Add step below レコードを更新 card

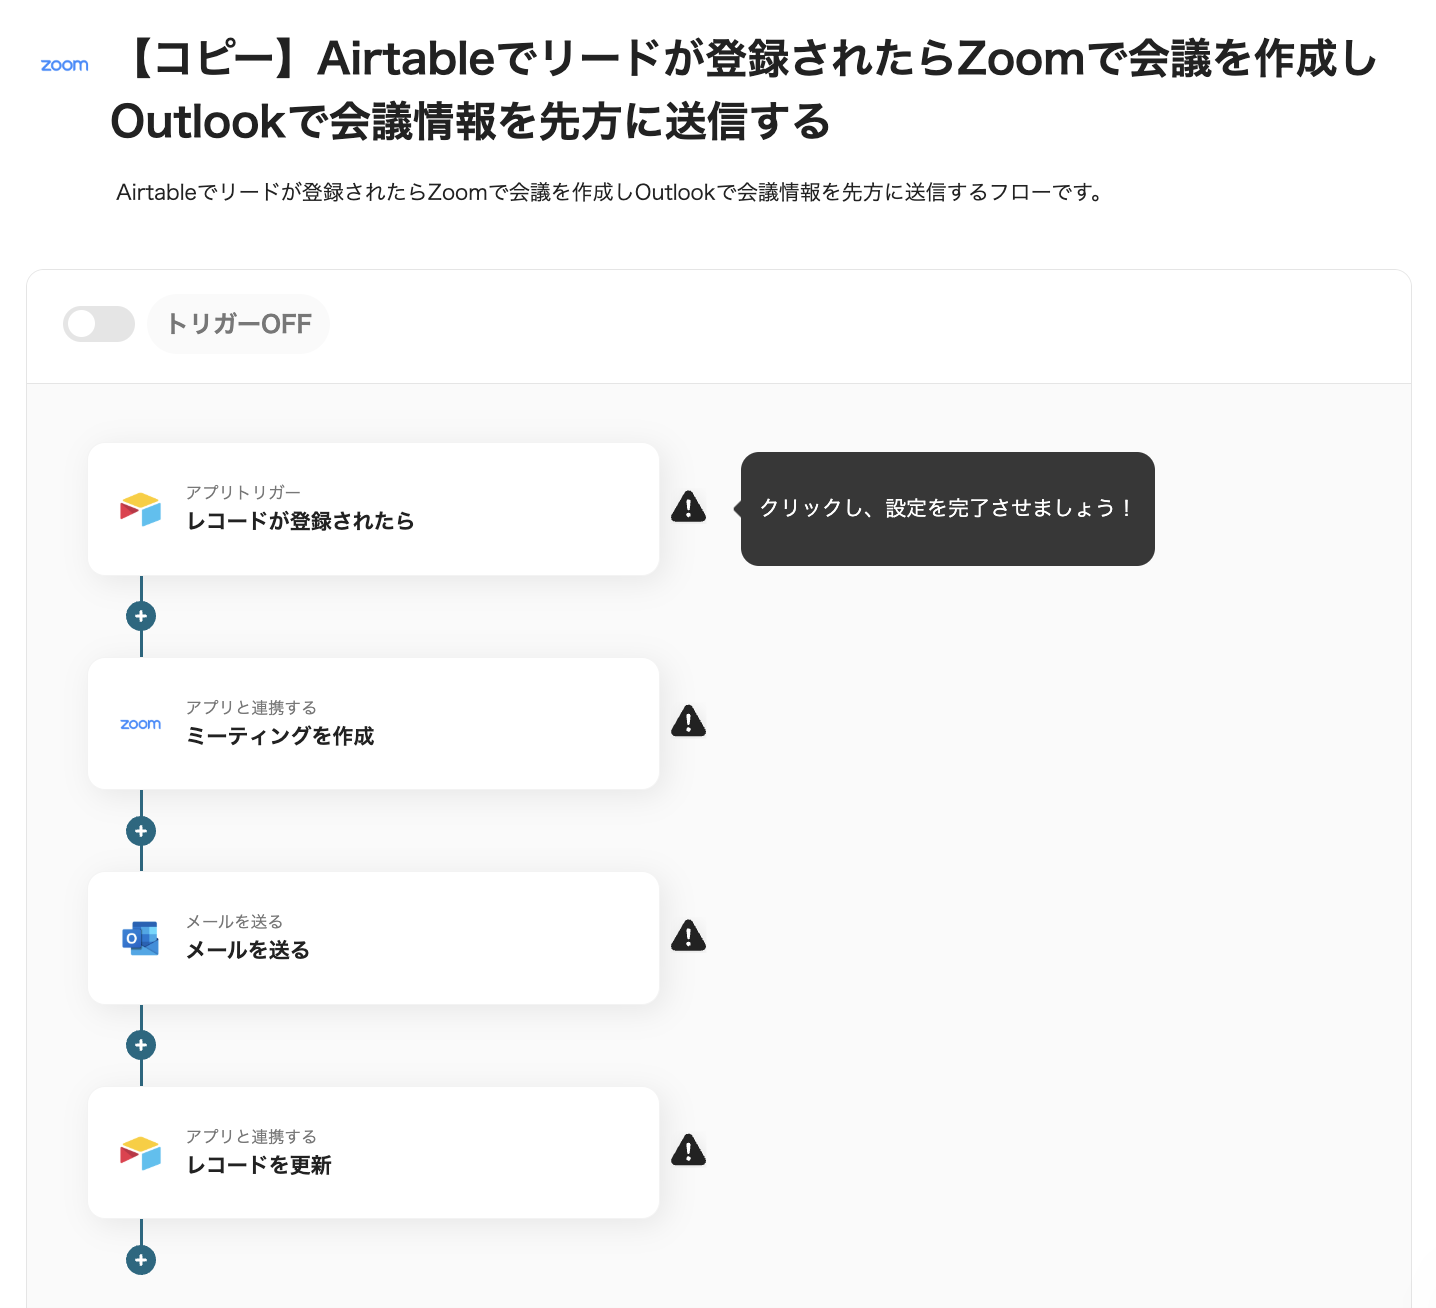(141, 1260)
